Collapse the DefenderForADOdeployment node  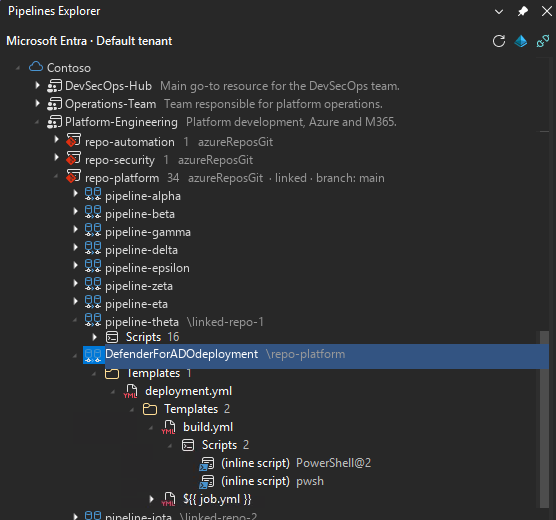pyautogui.click(x=75, y=356)
